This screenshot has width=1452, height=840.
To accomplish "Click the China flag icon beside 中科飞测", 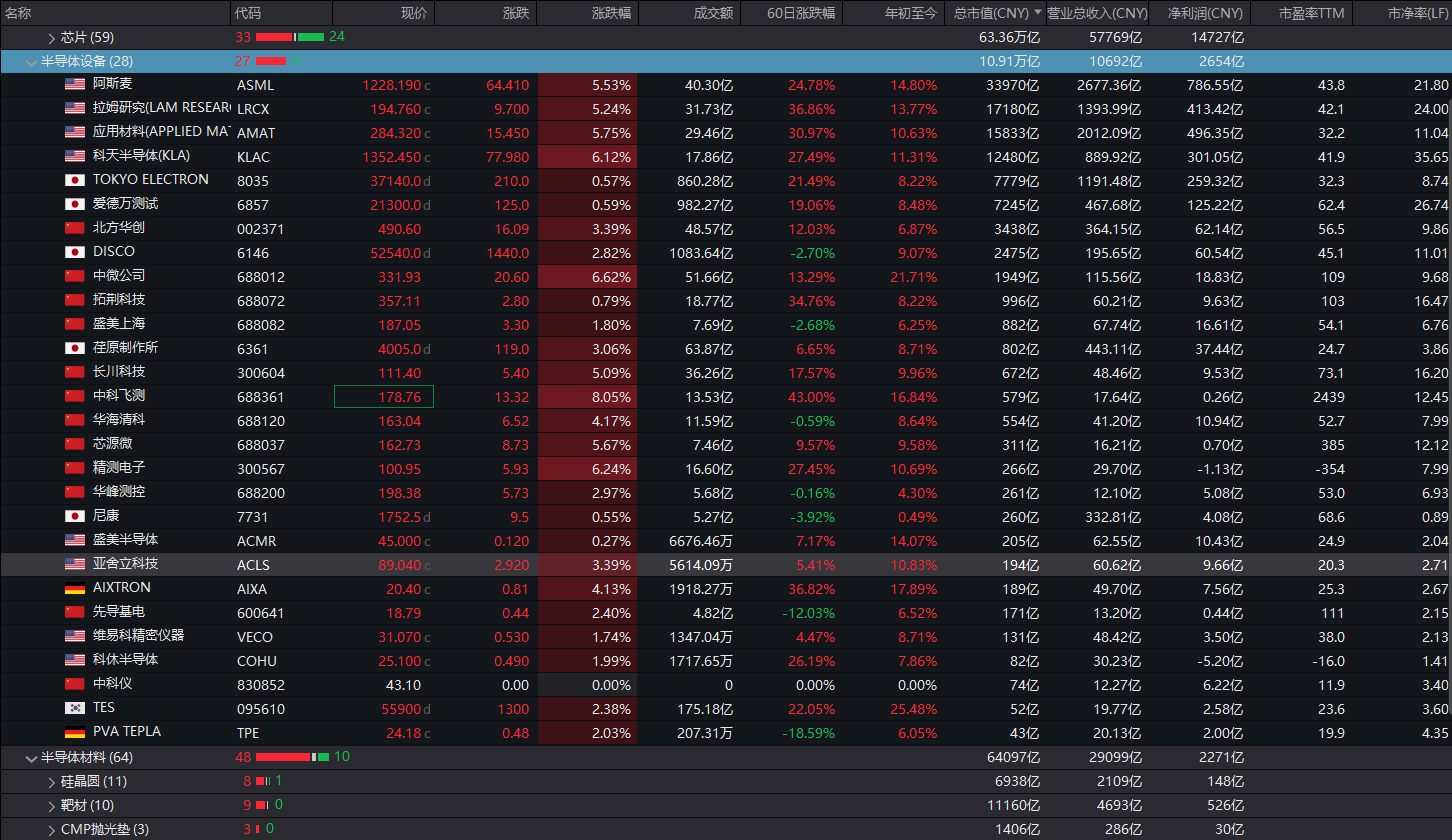I will (x=75, y=396).
